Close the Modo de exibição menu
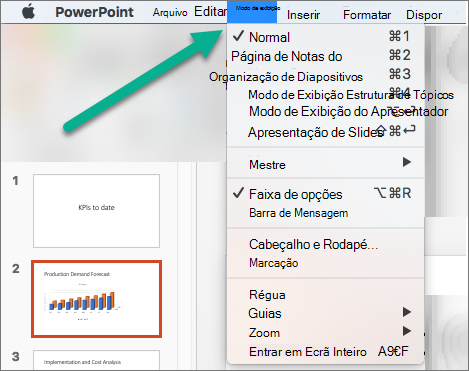The width and height of the screenshot is (469, 371). pos(252,12)
